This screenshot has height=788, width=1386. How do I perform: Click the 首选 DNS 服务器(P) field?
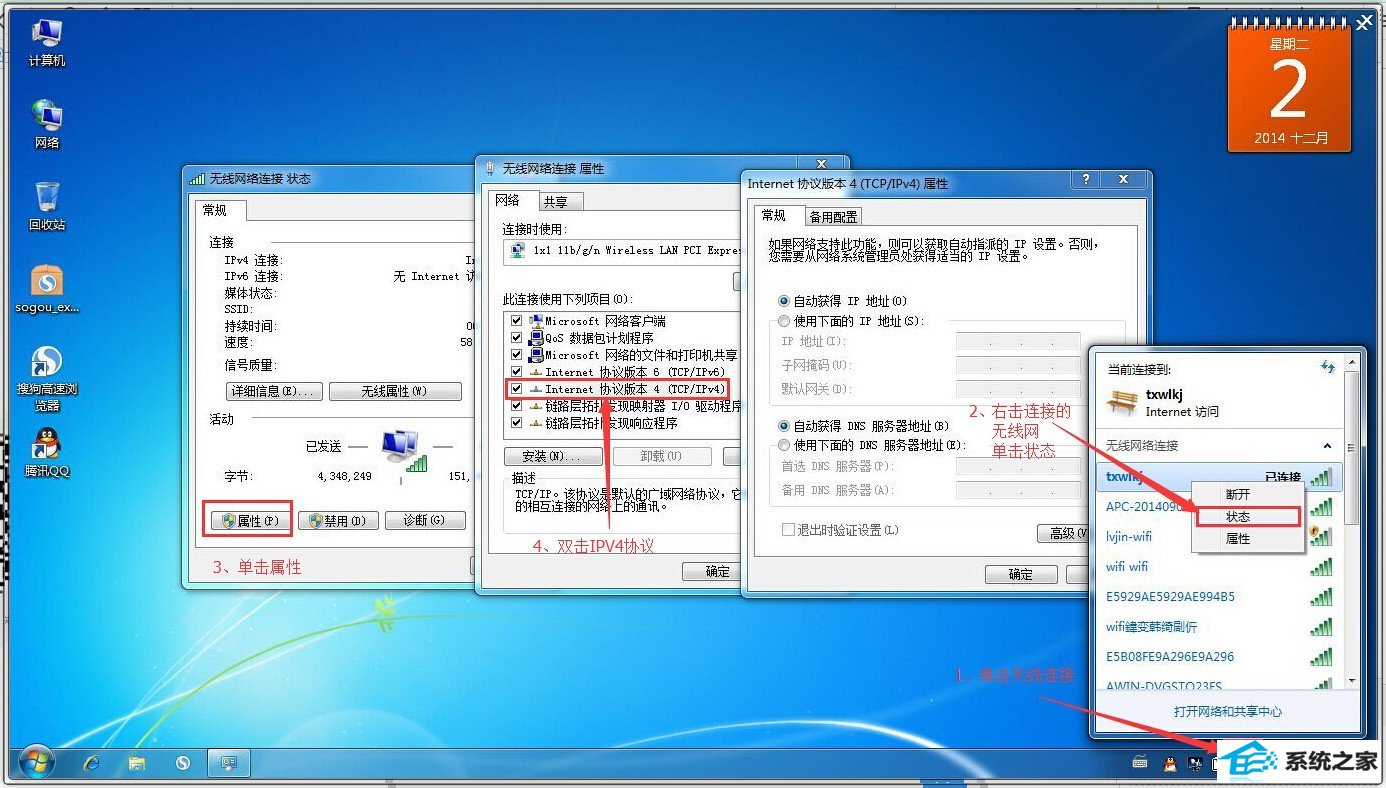point(1018,466)
